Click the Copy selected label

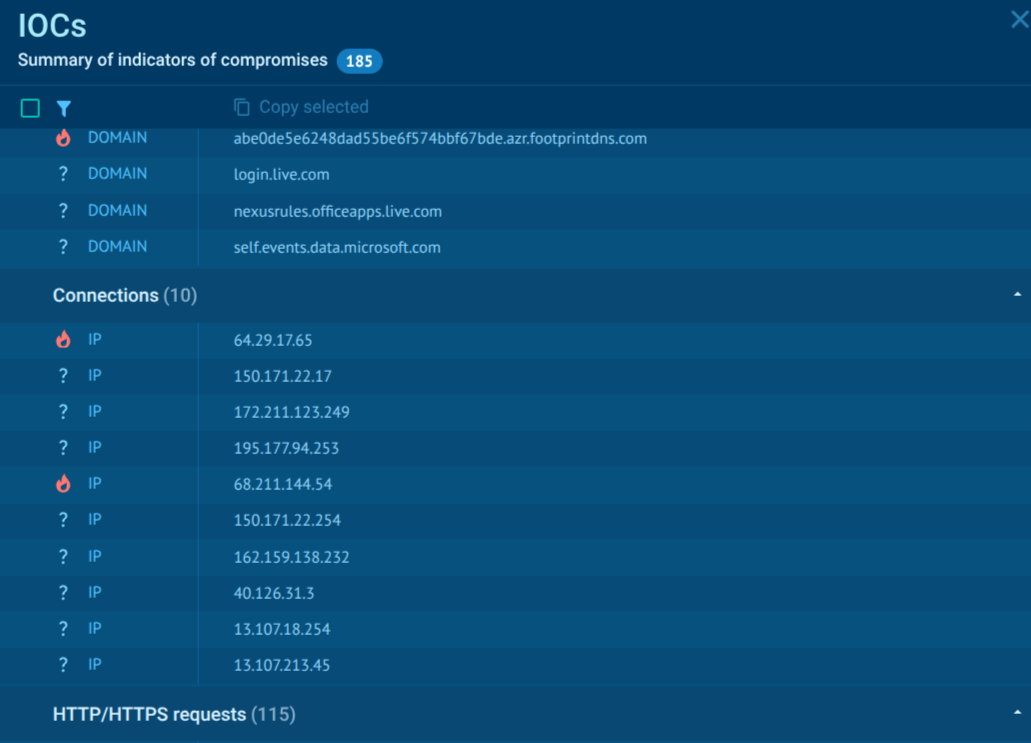pyautogui.click(x=314, y=107)
